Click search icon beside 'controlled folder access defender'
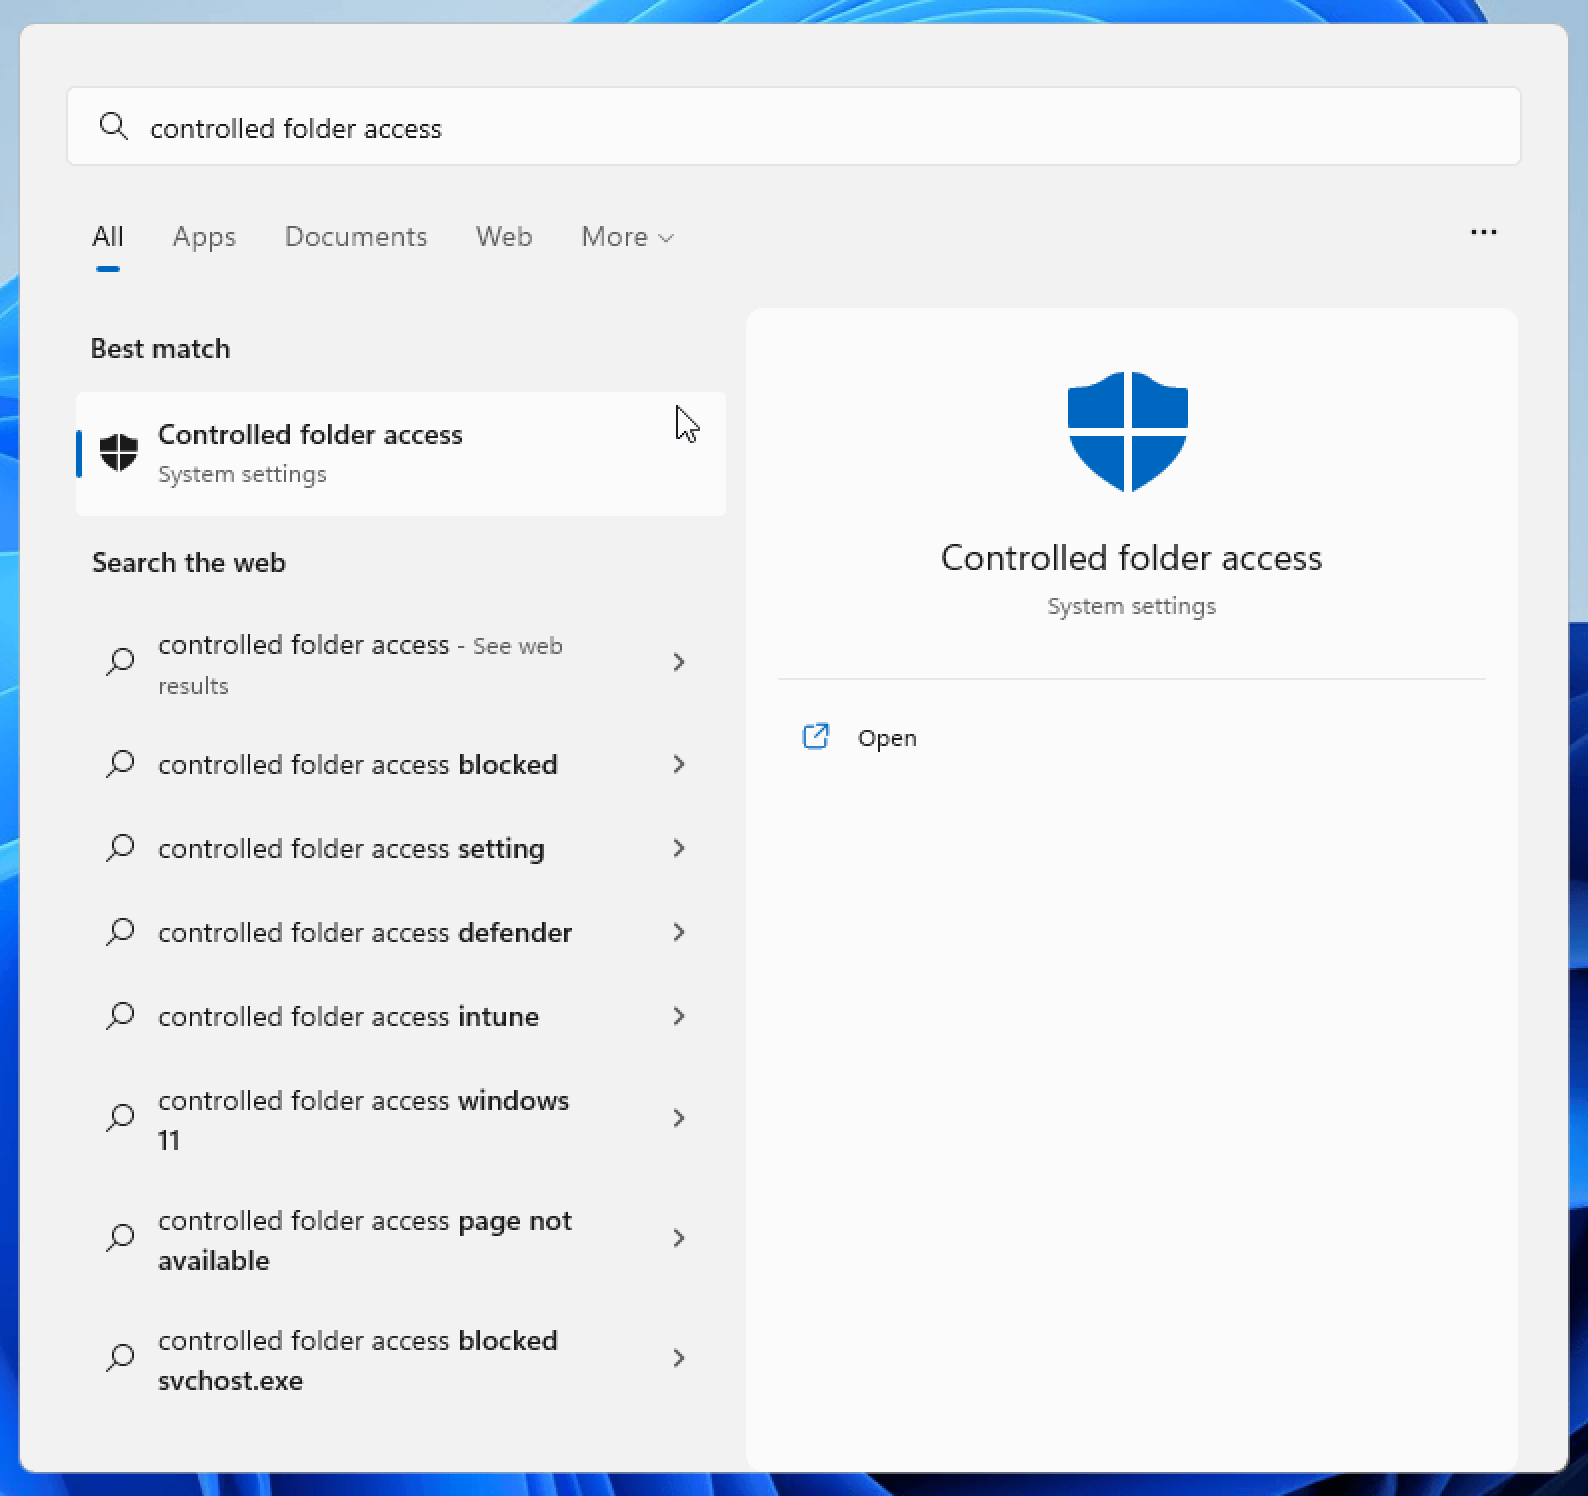 point(121,932)
